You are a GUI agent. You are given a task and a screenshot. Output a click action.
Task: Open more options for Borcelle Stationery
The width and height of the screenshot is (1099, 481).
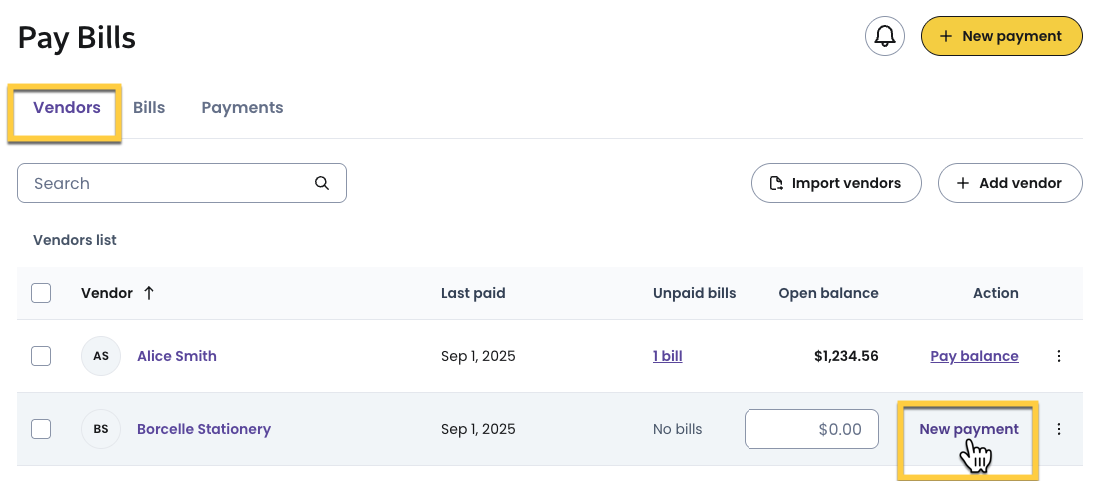[1059, 429]
